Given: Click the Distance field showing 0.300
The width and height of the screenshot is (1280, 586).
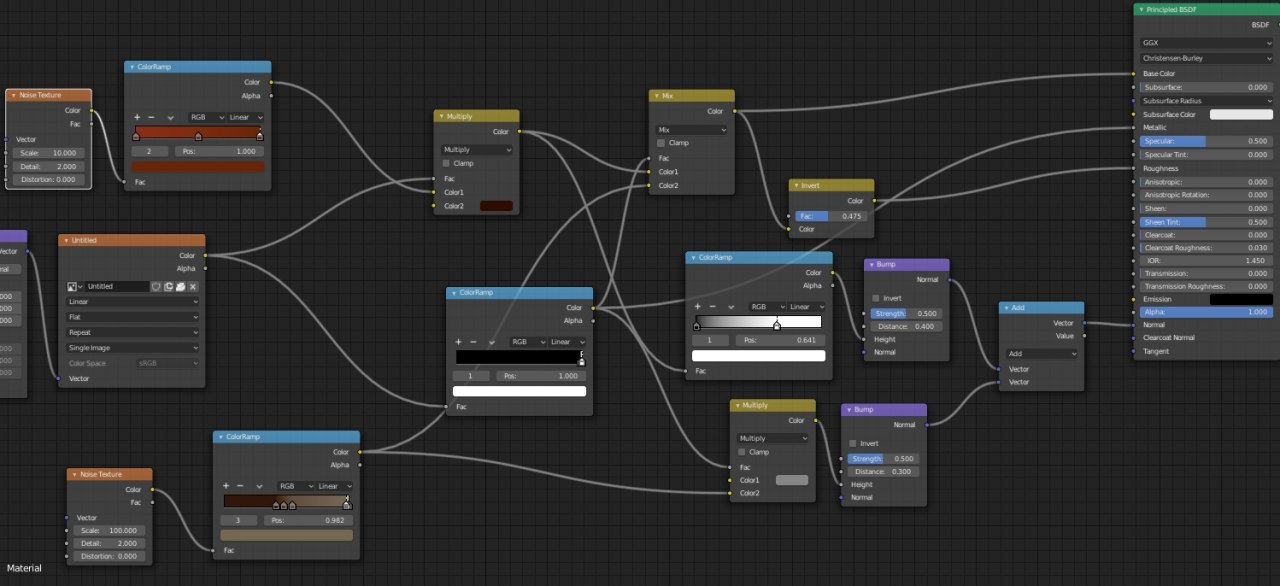Looking at the screenshot, I should point(883,472).
